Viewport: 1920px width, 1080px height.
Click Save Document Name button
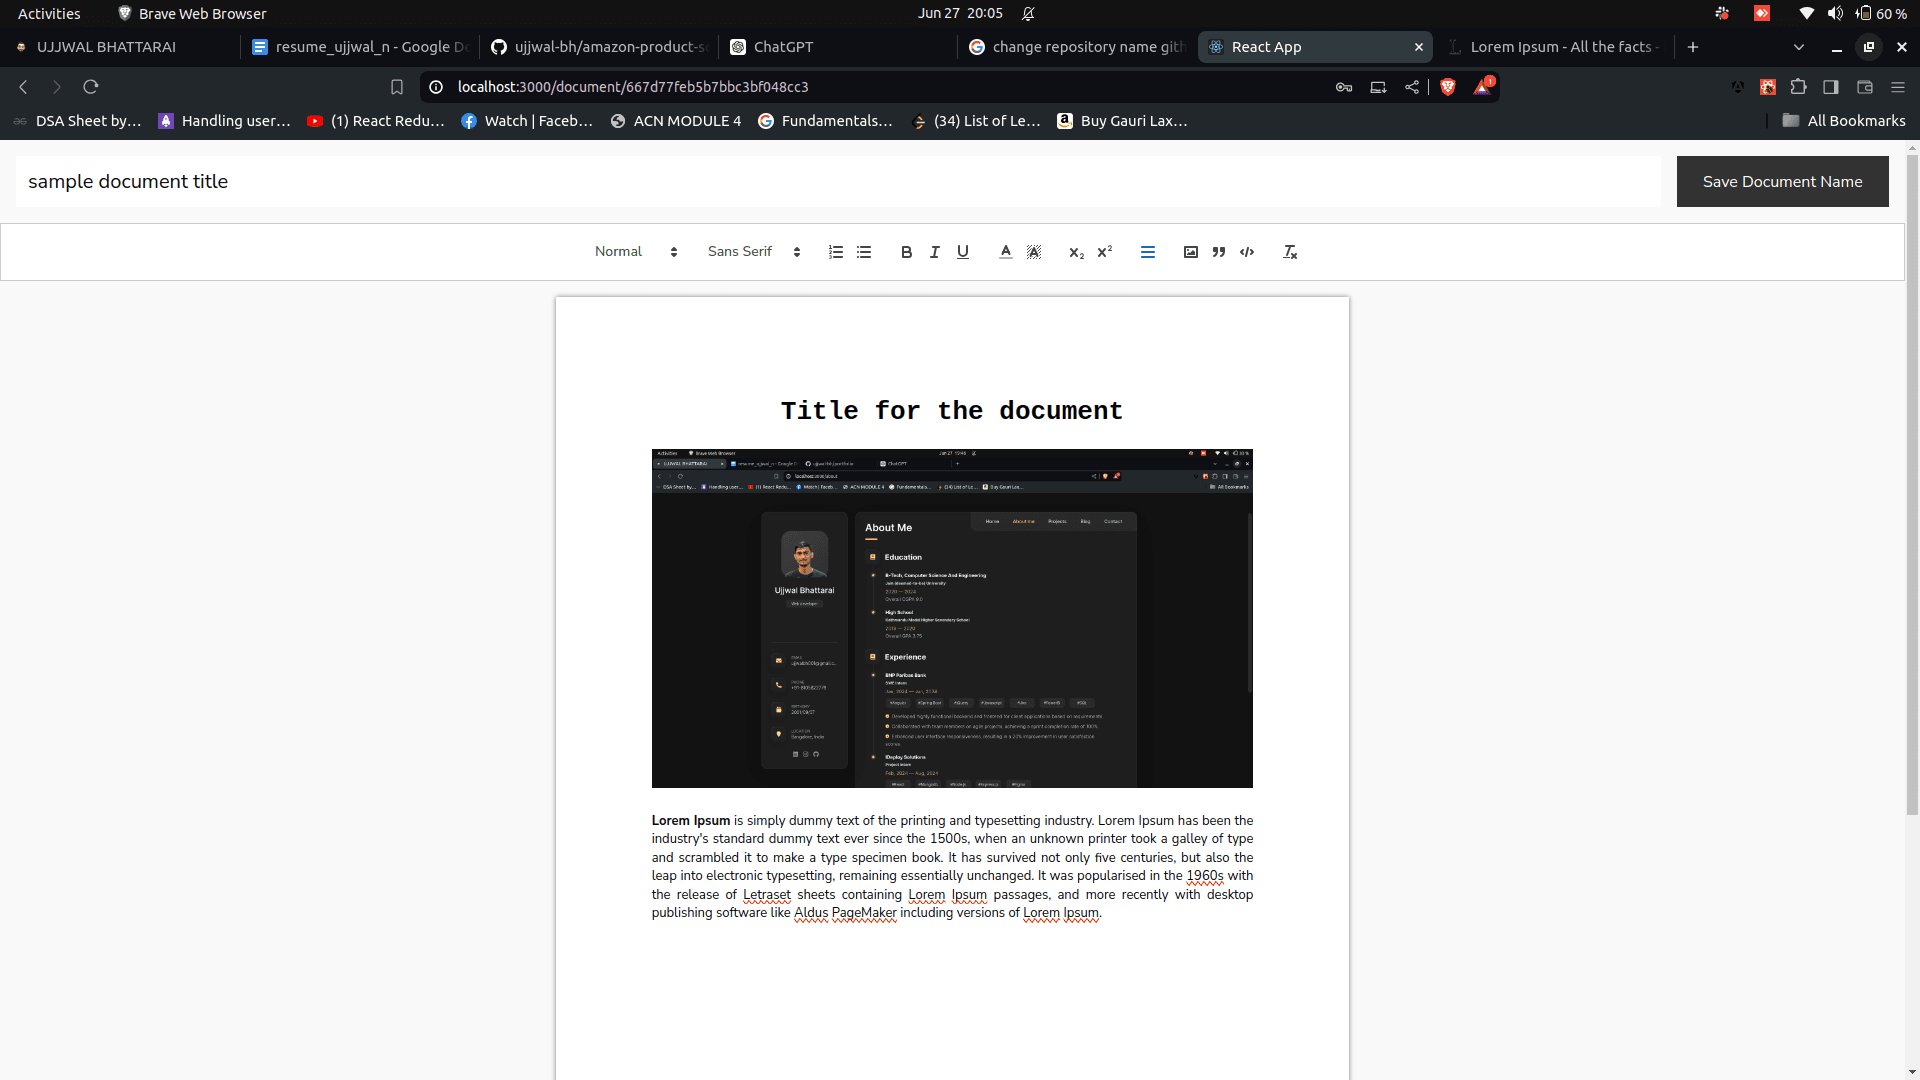(1782, 182)
